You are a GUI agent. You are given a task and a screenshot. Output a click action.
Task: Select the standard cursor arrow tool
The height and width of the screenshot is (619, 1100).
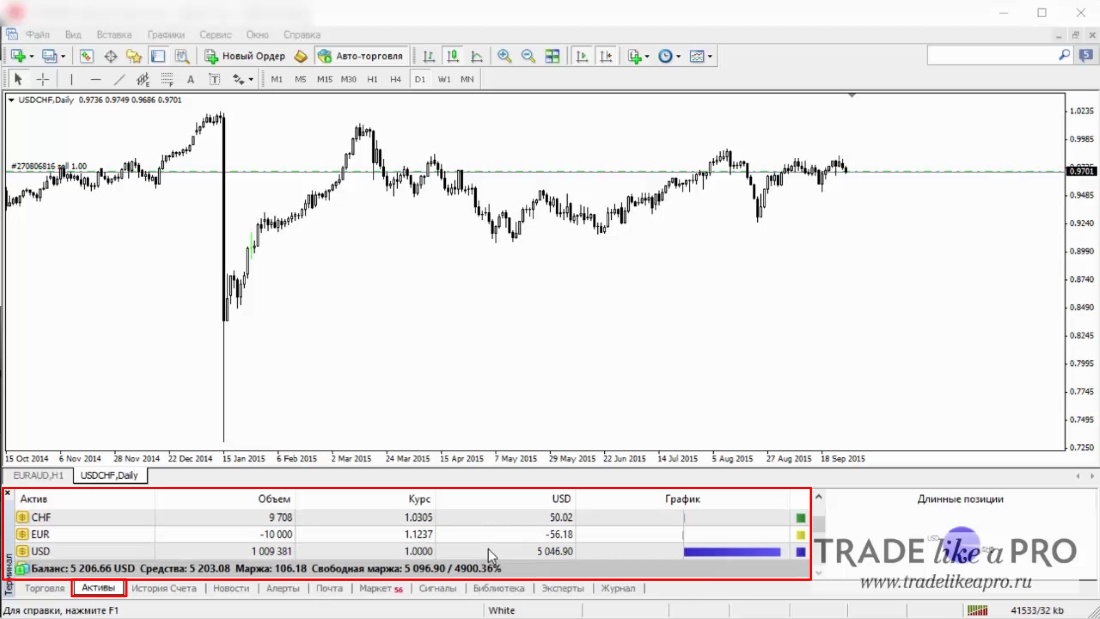[19, 79]
